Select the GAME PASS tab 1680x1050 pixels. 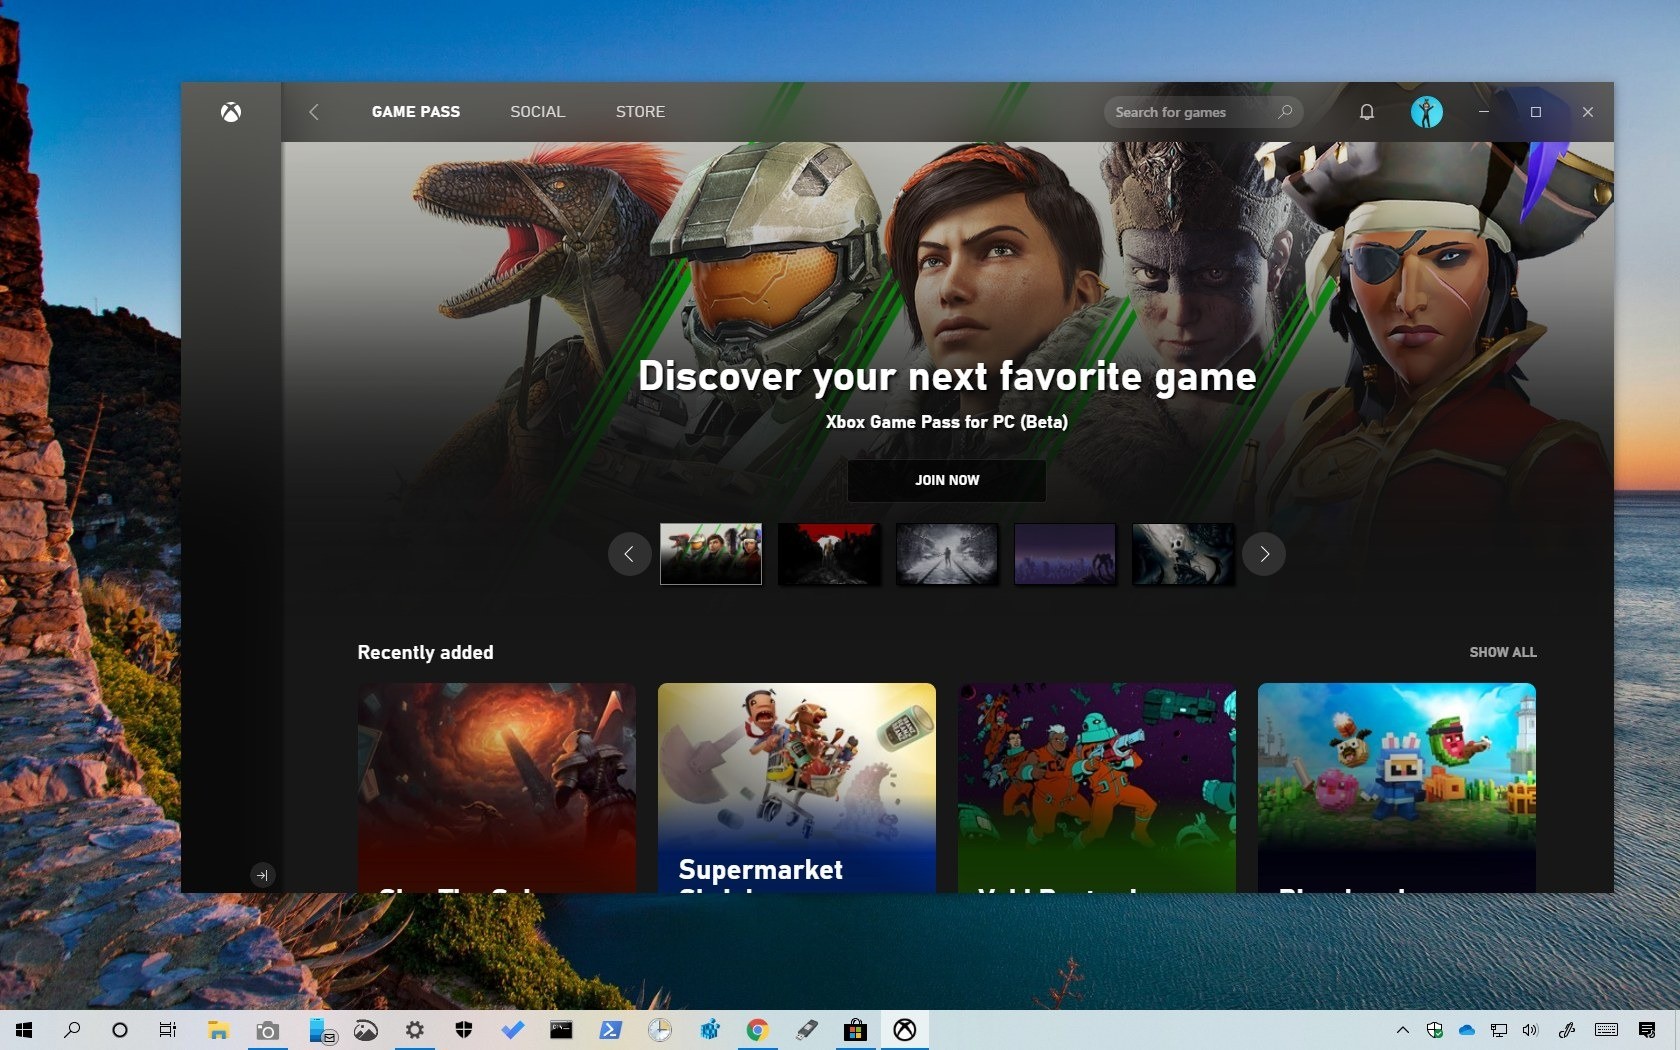pos(415,112)
